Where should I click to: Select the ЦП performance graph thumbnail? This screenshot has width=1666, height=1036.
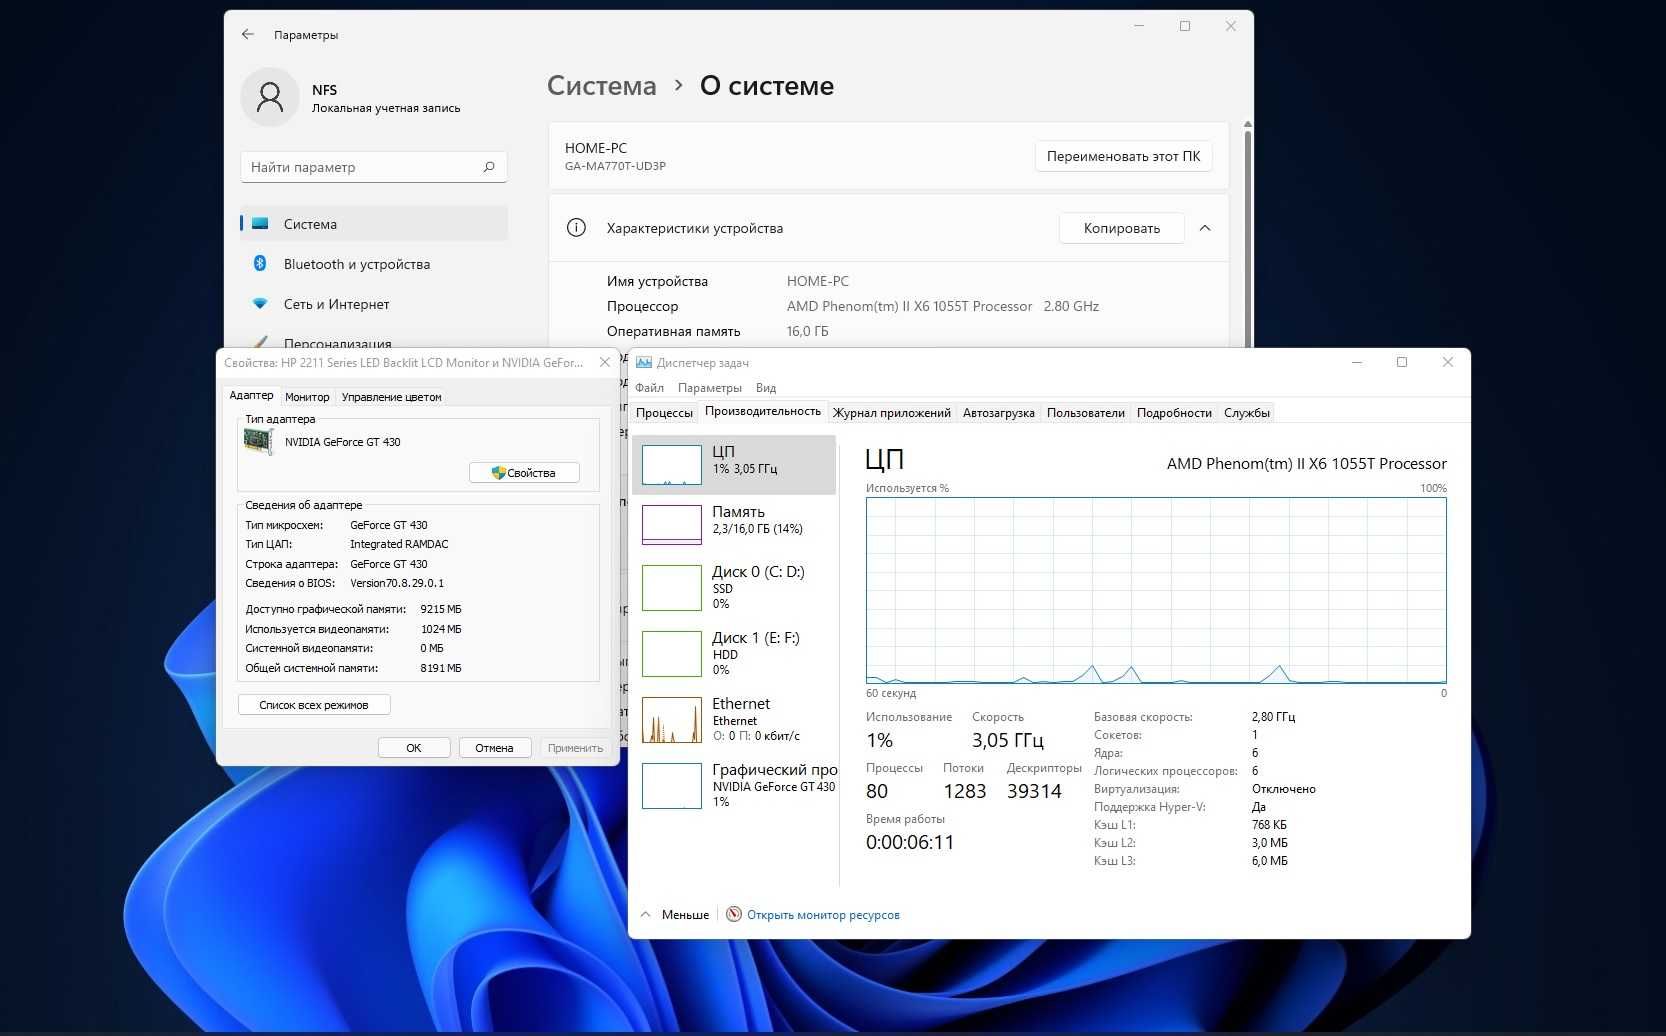coord(671,465)
